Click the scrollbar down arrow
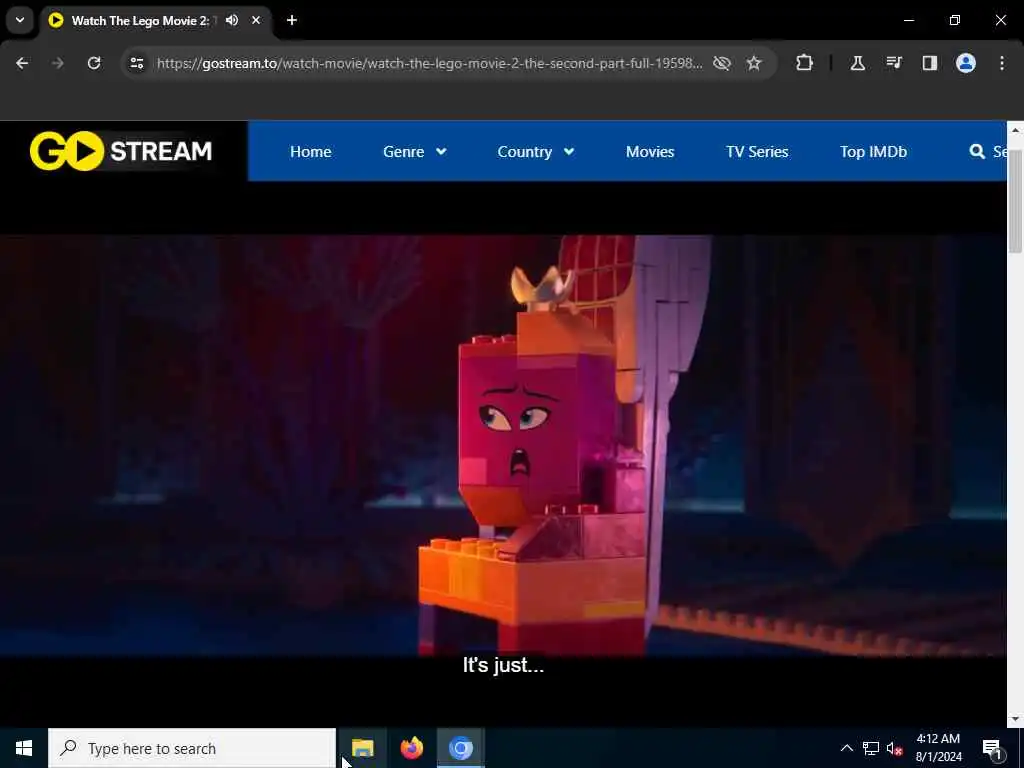1024x768 pixels. (x=1015, y=720)
